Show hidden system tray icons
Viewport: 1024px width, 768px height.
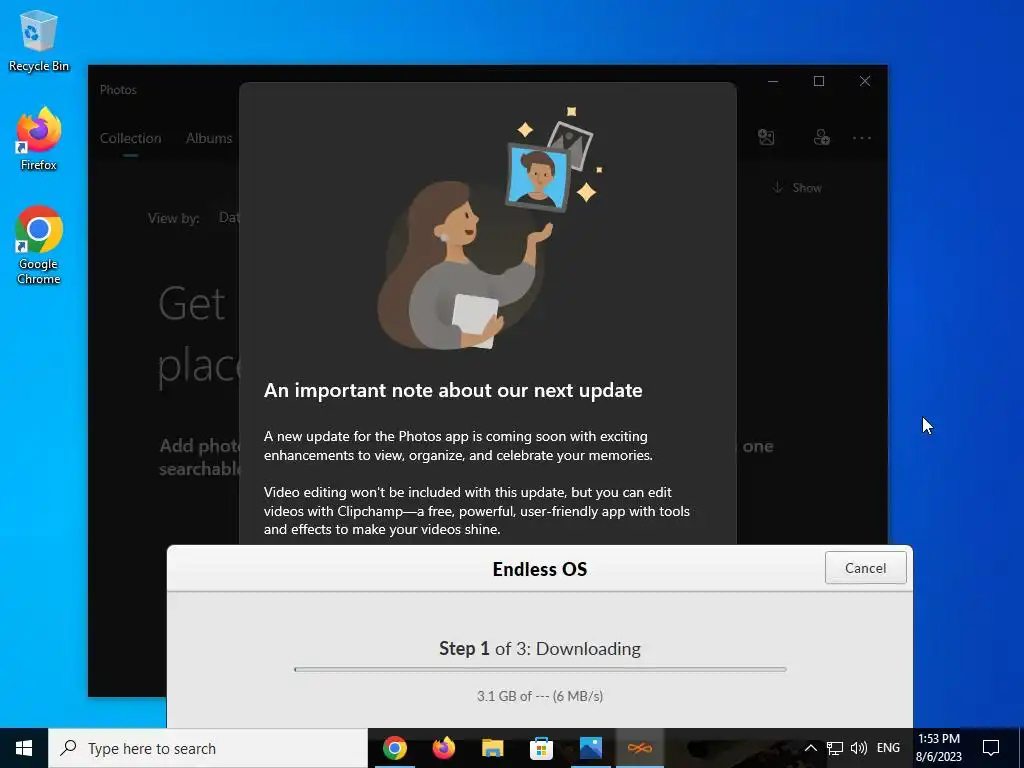pos(810,748)
